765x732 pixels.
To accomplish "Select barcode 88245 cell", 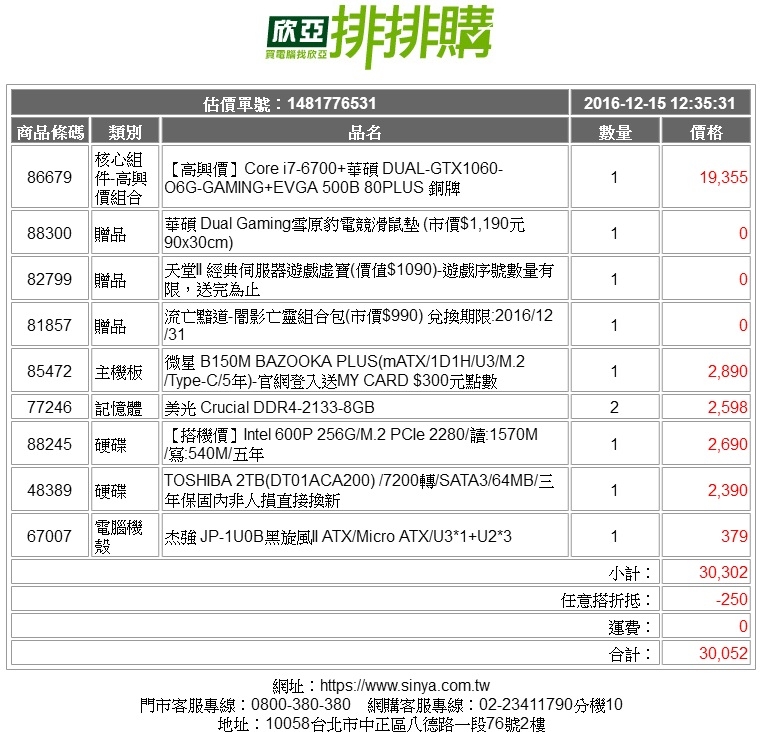I will coord(50,443).
